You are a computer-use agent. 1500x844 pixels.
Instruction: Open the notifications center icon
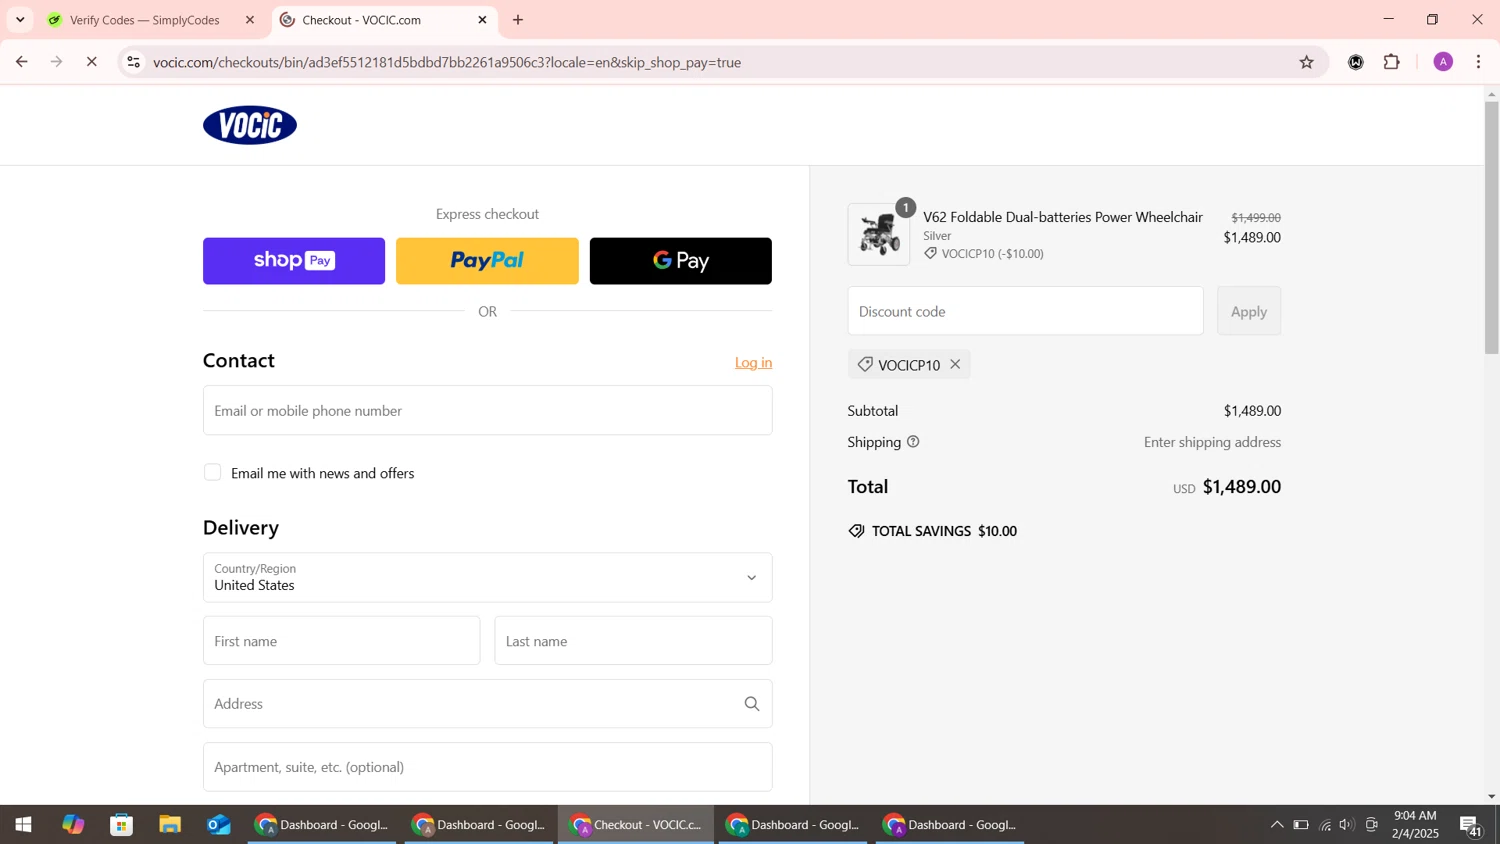click(x=1470, y=826)
